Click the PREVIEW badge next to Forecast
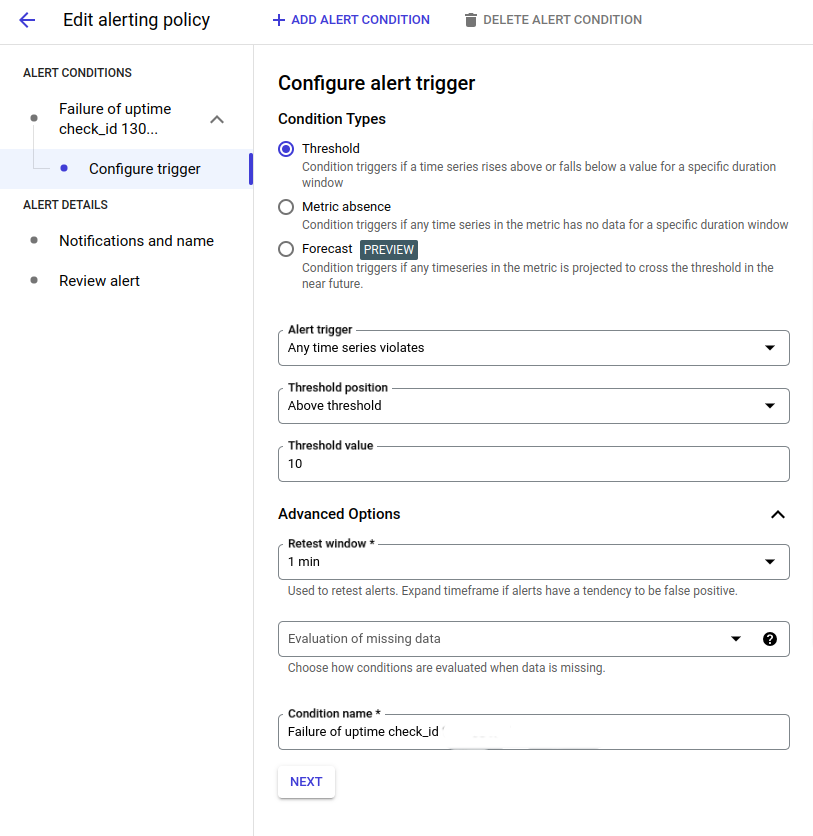Screen dimensions: 813x836 388,249
